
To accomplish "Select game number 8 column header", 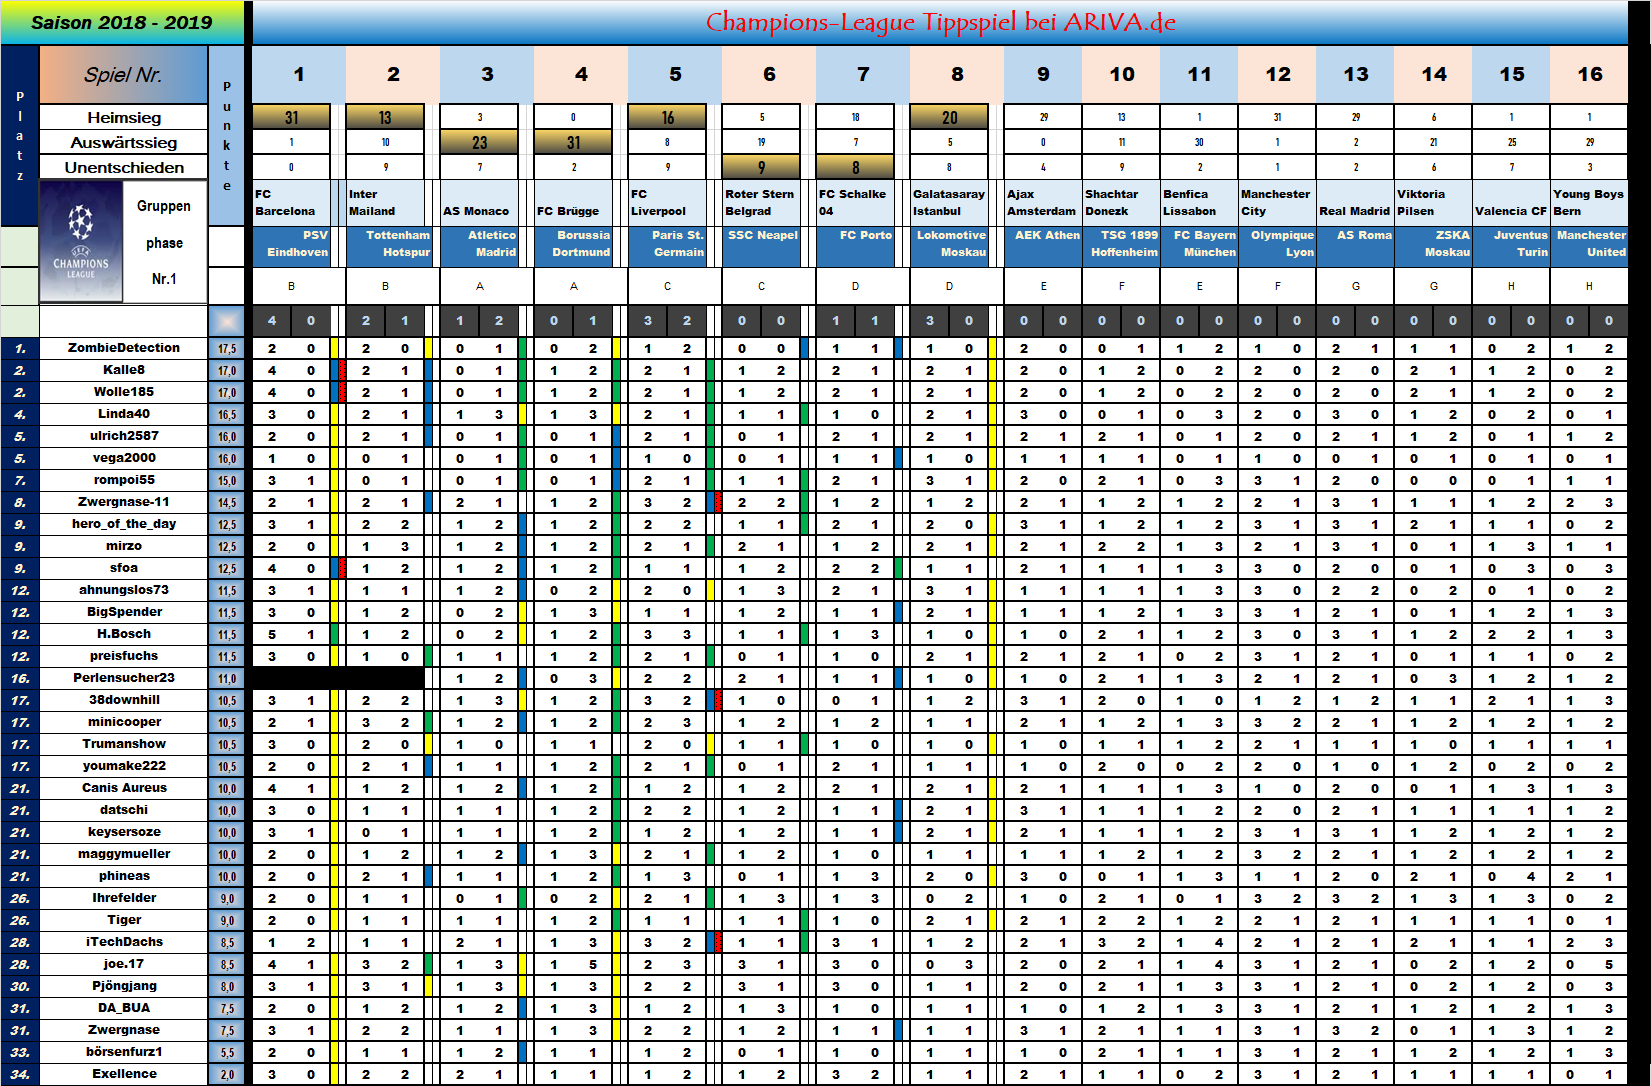I will (956, 75).
